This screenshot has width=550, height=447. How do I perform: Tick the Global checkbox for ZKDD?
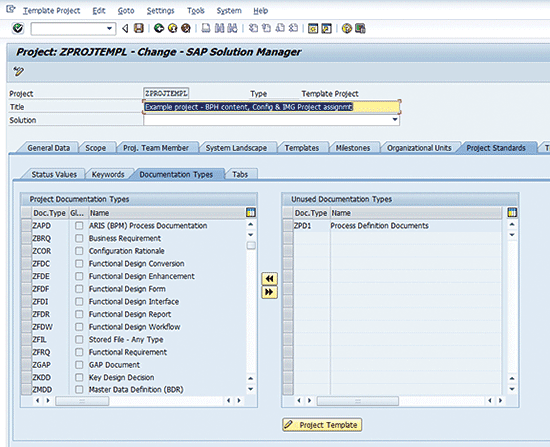click(x=79, y=377)
